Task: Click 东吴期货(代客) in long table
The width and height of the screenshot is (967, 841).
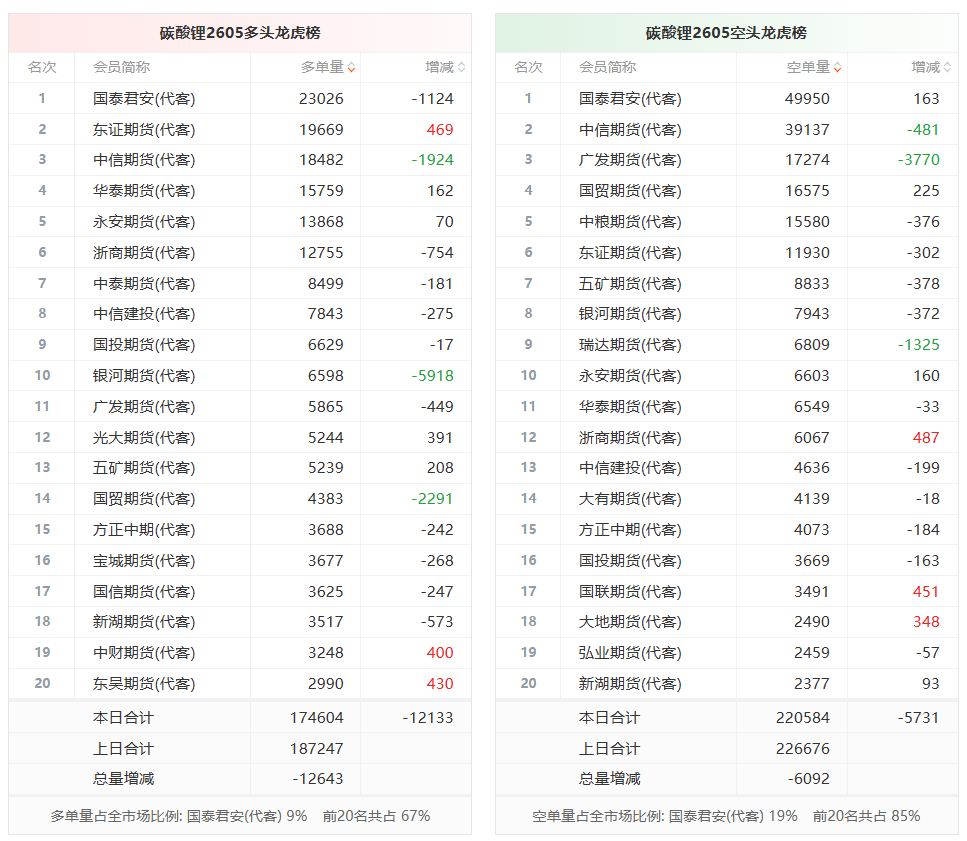Action: point(144,683)
